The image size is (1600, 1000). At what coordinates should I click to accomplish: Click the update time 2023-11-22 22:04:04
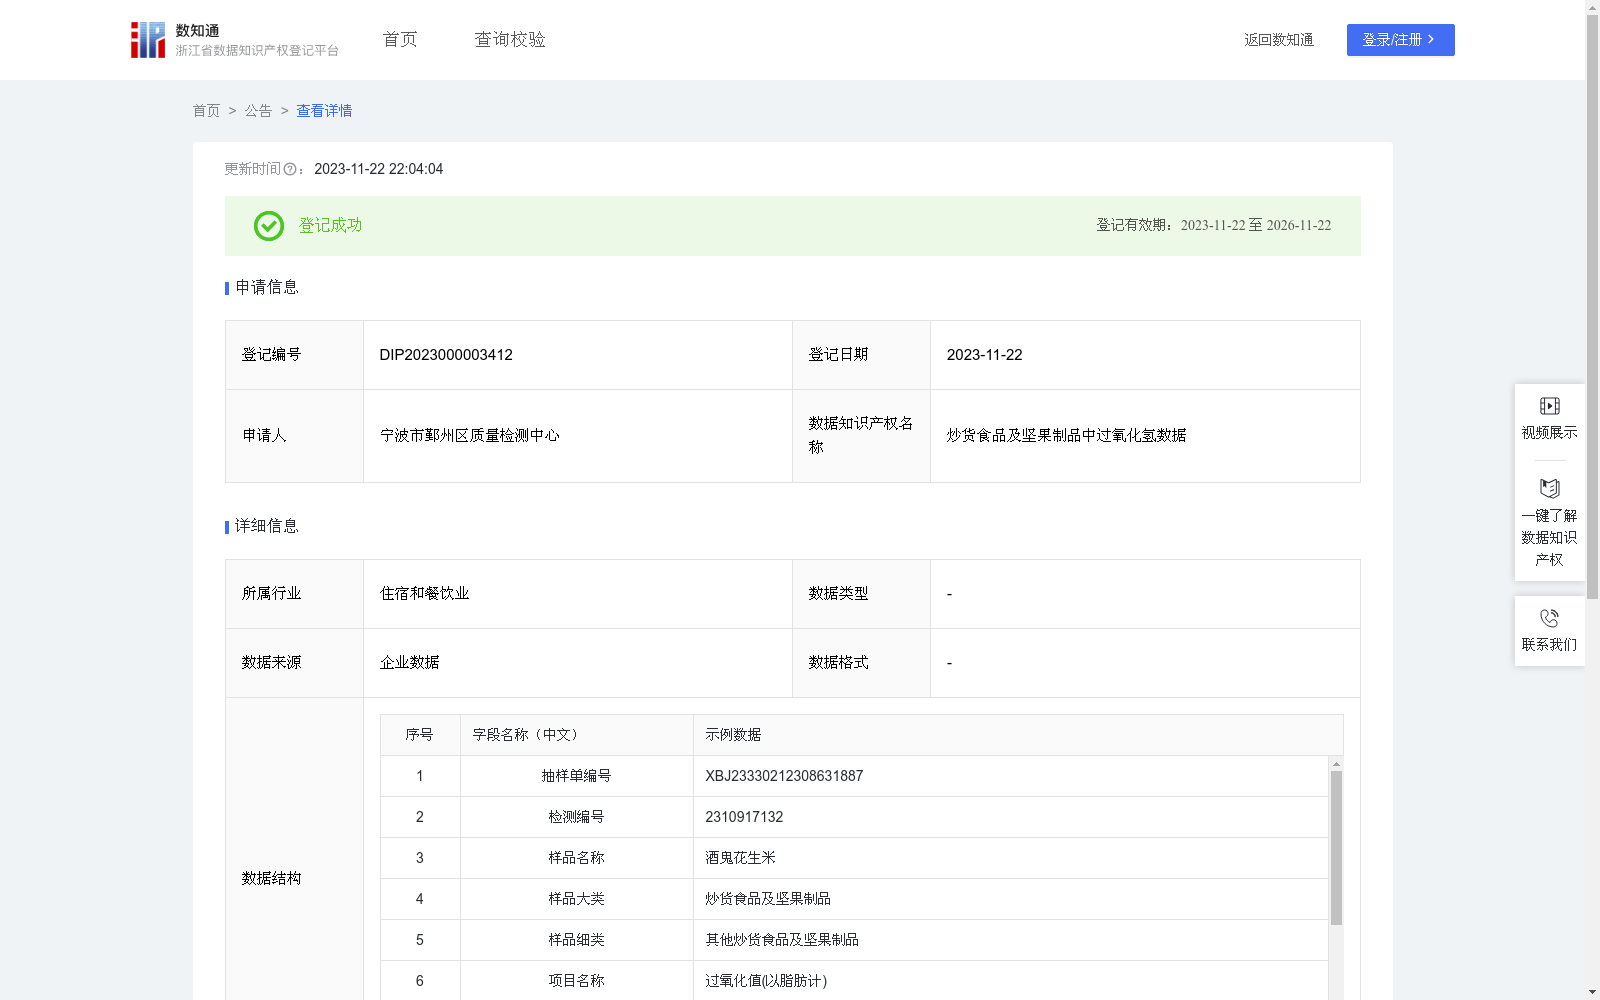point(378,170)
